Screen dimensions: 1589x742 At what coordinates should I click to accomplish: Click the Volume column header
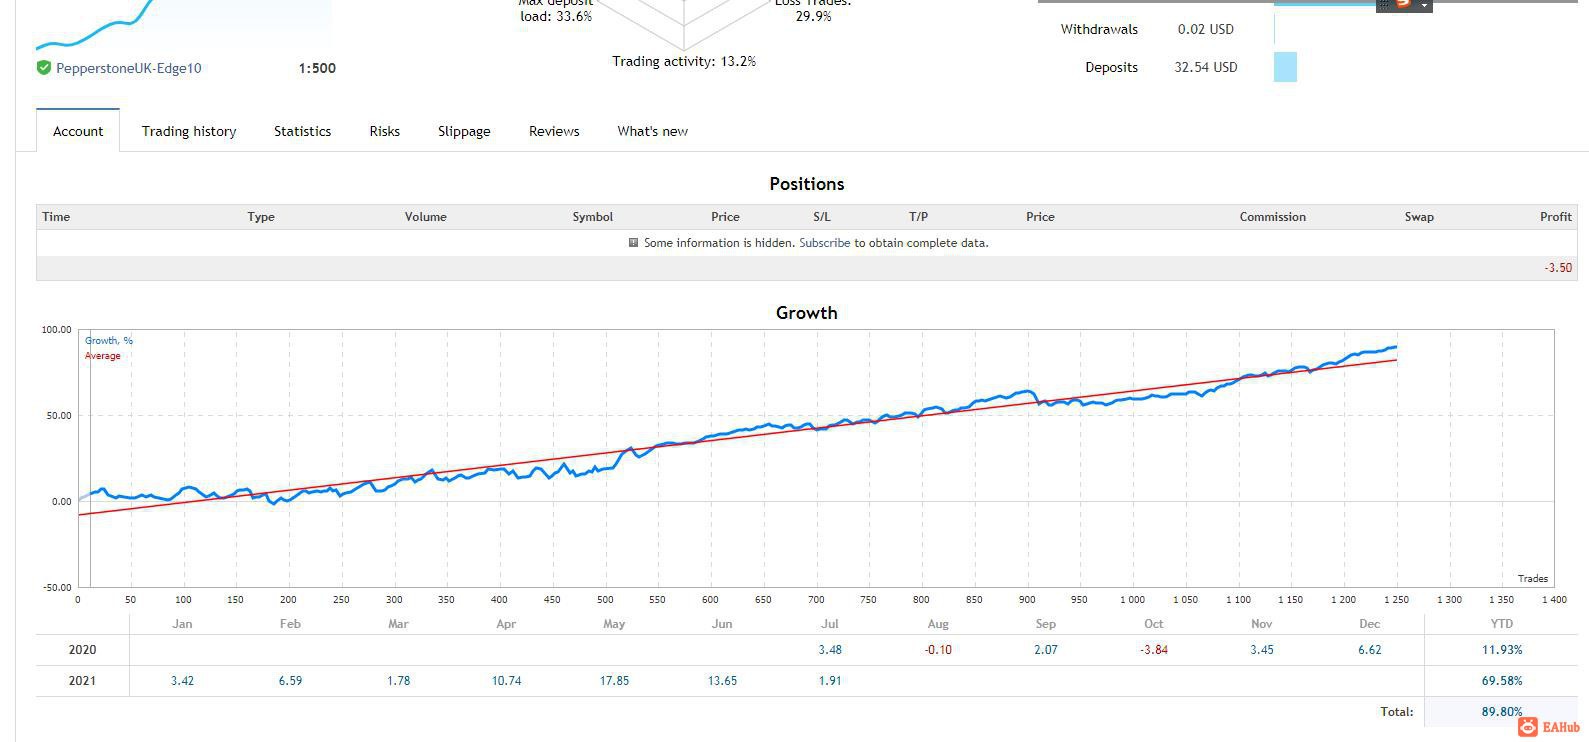(426, 217)
